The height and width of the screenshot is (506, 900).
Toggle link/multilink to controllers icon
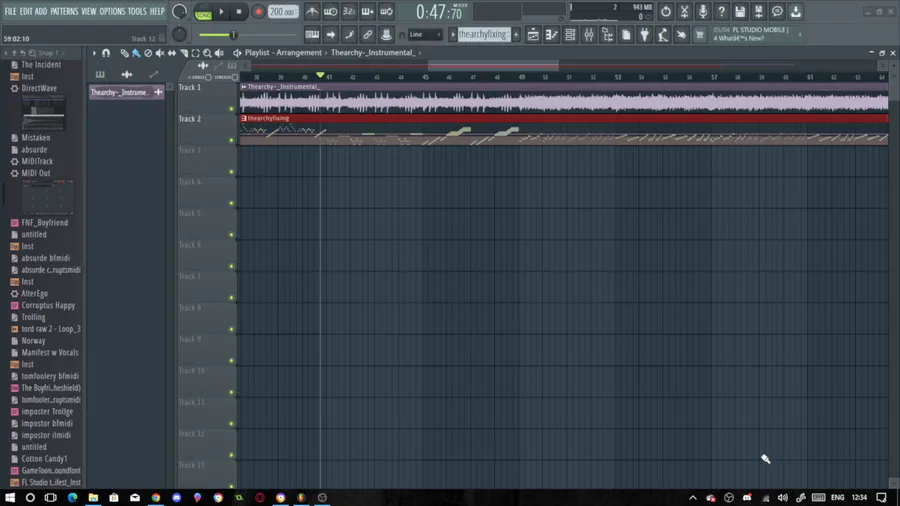point(367,34)
